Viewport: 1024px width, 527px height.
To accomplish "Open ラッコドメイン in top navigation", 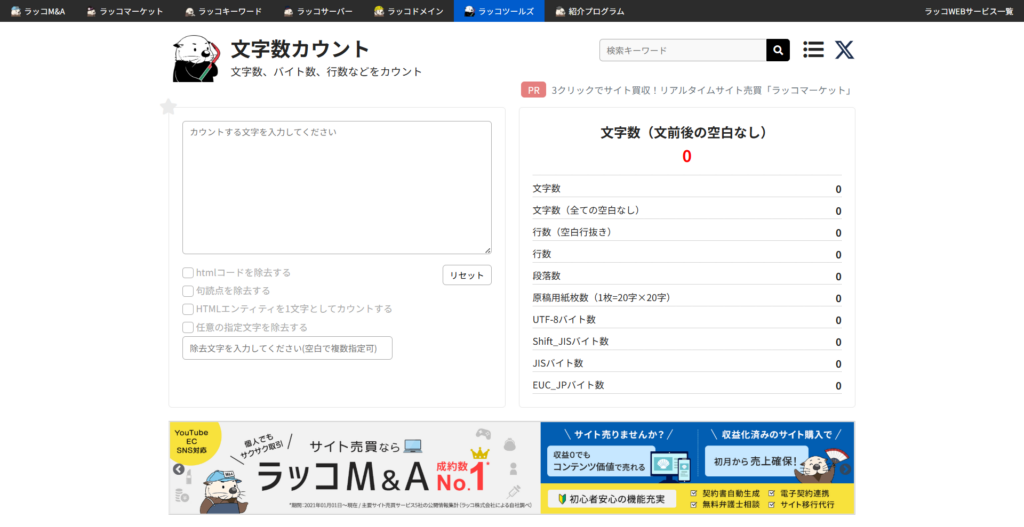I will coord(408,11).
